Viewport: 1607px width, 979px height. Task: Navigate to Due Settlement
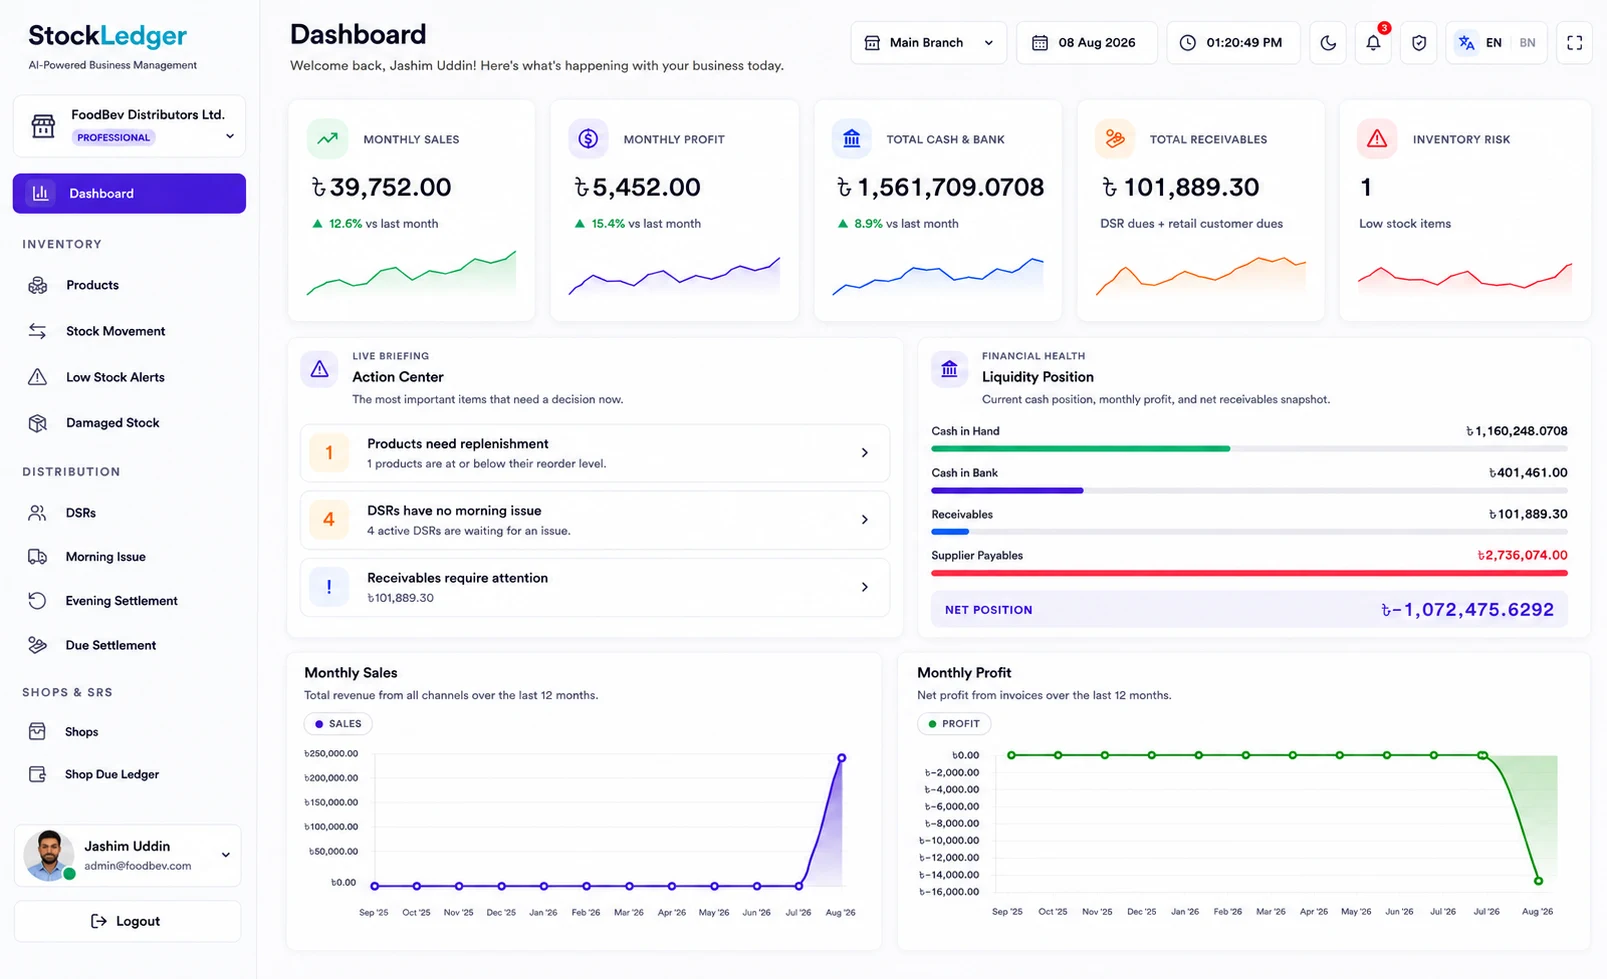click(111, 645)
